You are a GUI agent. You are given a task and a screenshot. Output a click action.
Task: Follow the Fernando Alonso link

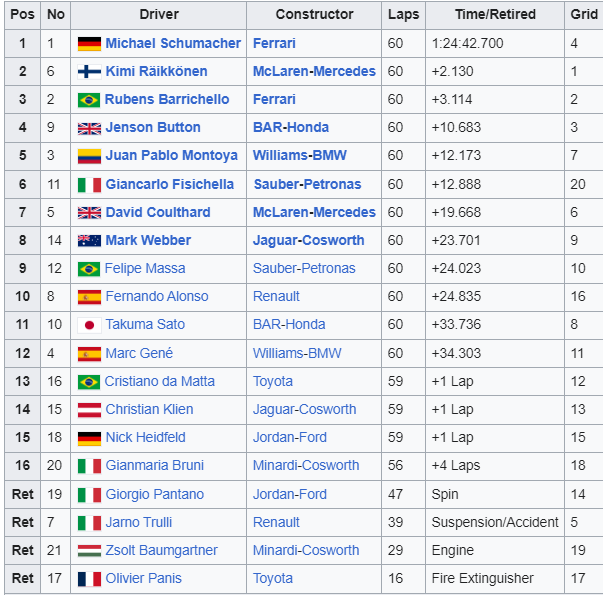point(157,297)
